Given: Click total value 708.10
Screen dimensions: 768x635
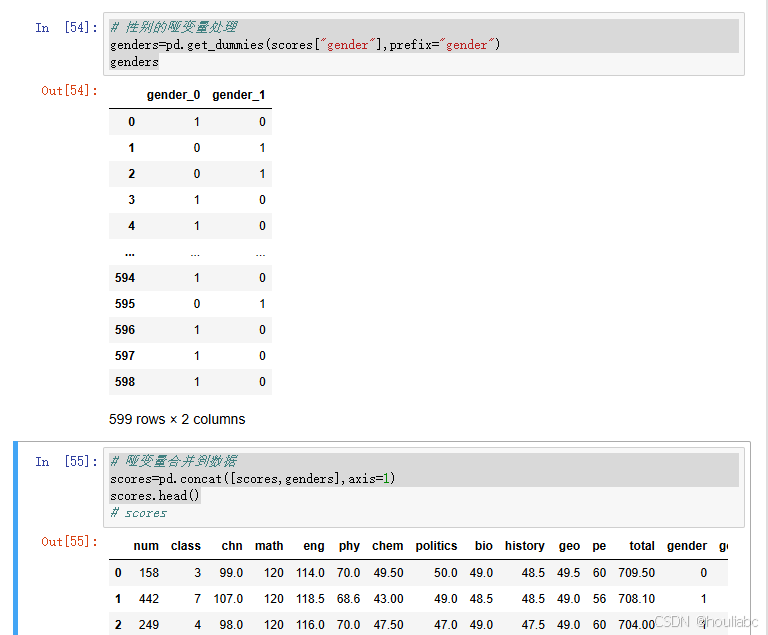Looking at the screenshot, I should [636, 598].
